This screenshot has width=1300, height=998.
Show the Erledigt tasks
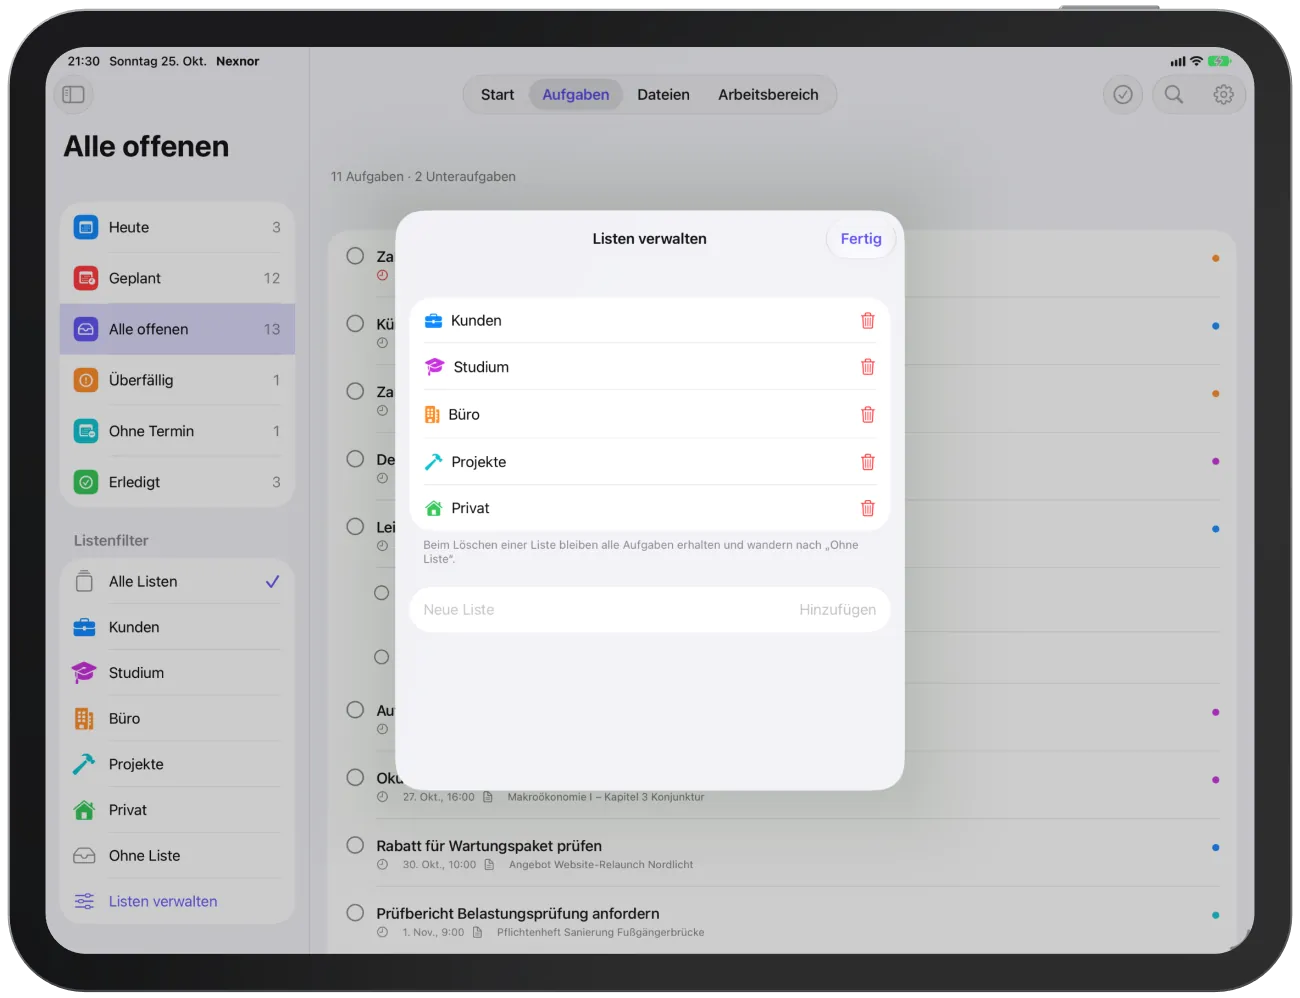(177, 482)
